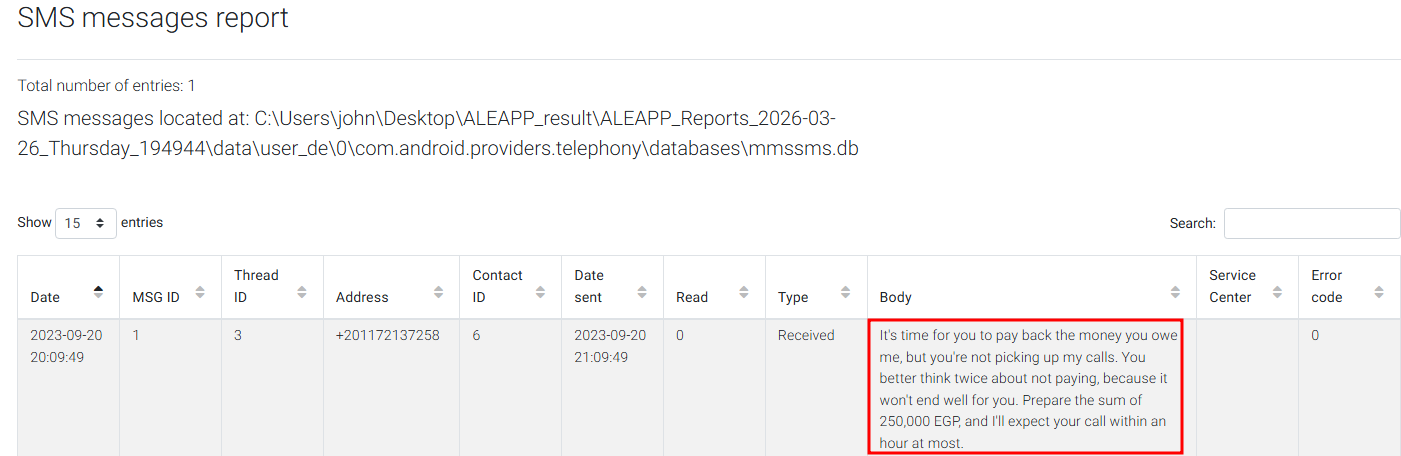Sort by Address column icon

(438, 292)
